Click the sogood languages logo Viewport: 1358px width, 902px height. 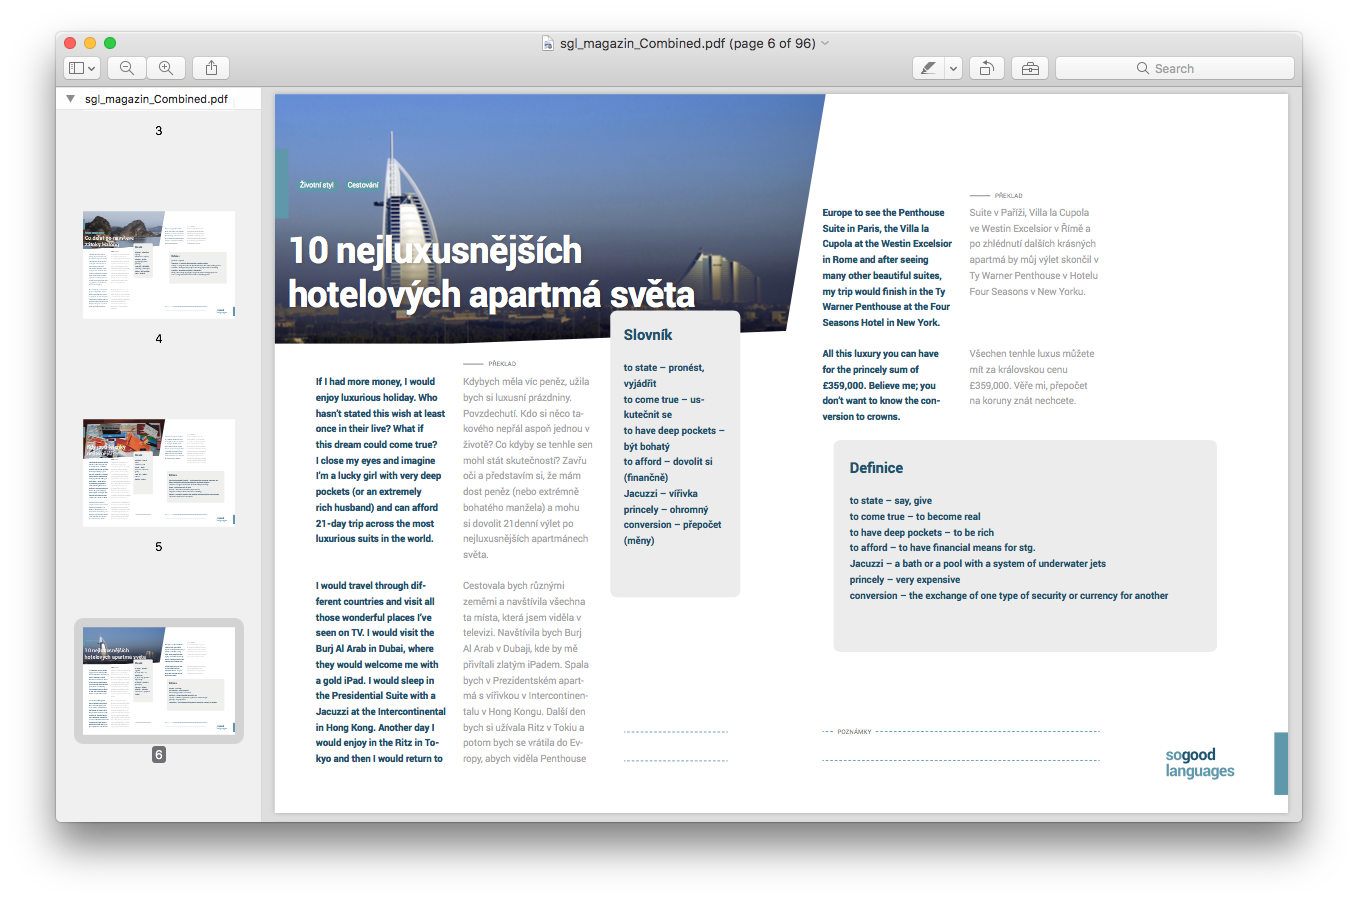point(1199,763)
